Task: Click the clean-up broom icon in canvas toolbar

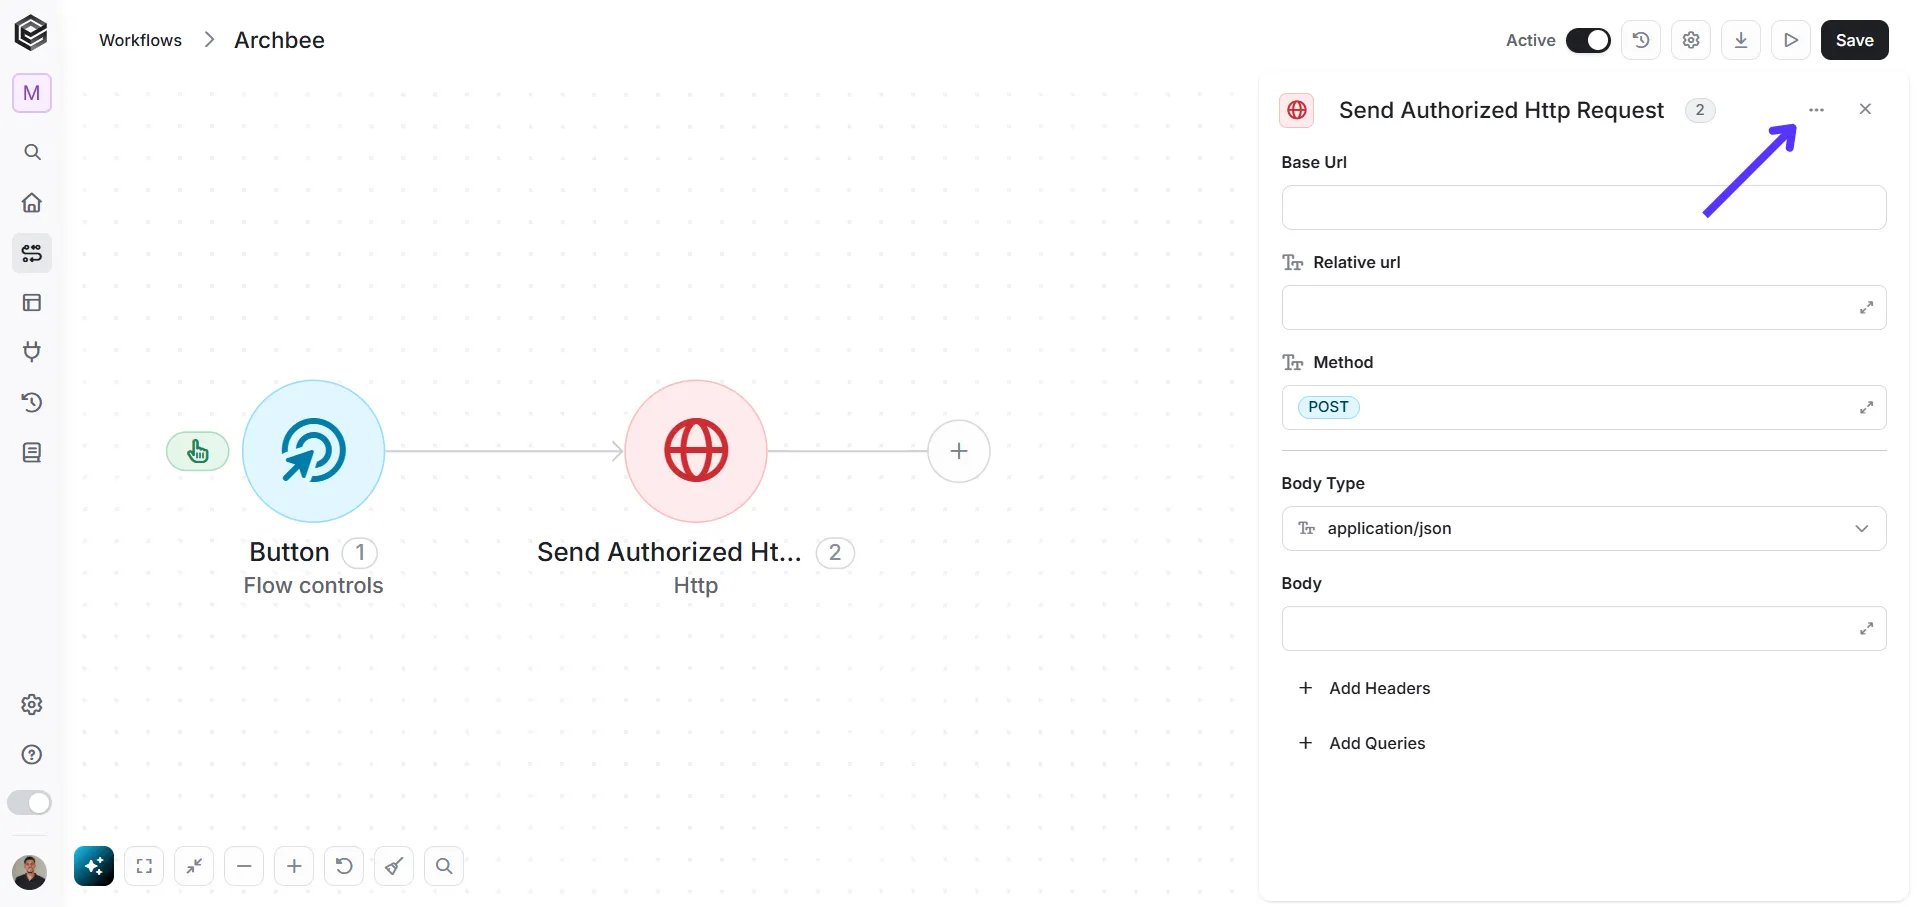Action: (394, 866)
